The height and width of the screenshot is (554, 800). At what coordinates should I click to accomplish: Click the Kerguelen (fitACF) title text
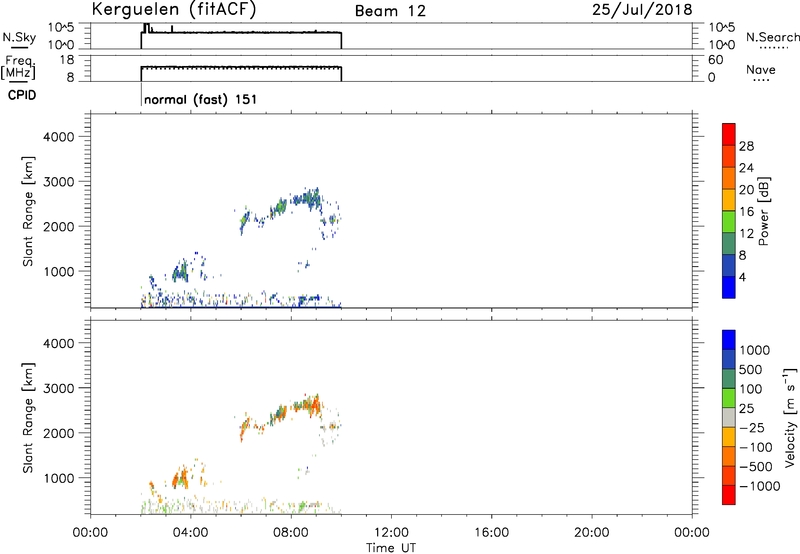pos(173,10)
